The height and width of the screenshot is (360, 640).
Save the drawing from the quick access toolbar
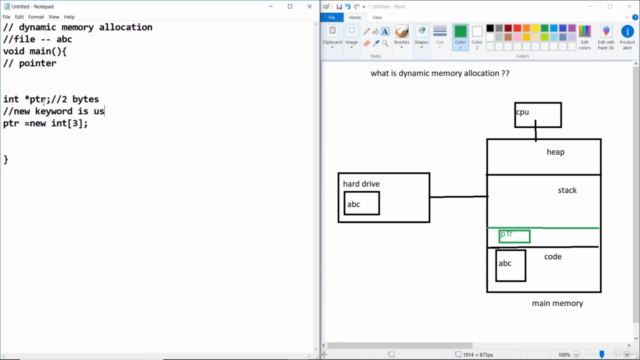click(339, 7)
